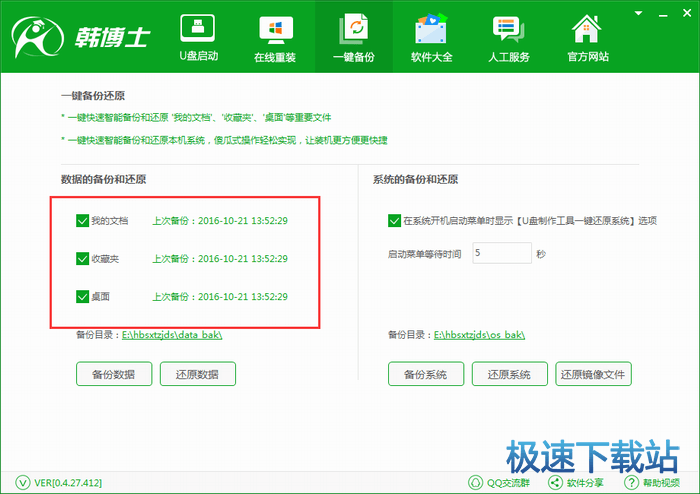This screenshot has height=494, width=700.
Task: Click the 备份数据 button
Action: click(114, 374)
